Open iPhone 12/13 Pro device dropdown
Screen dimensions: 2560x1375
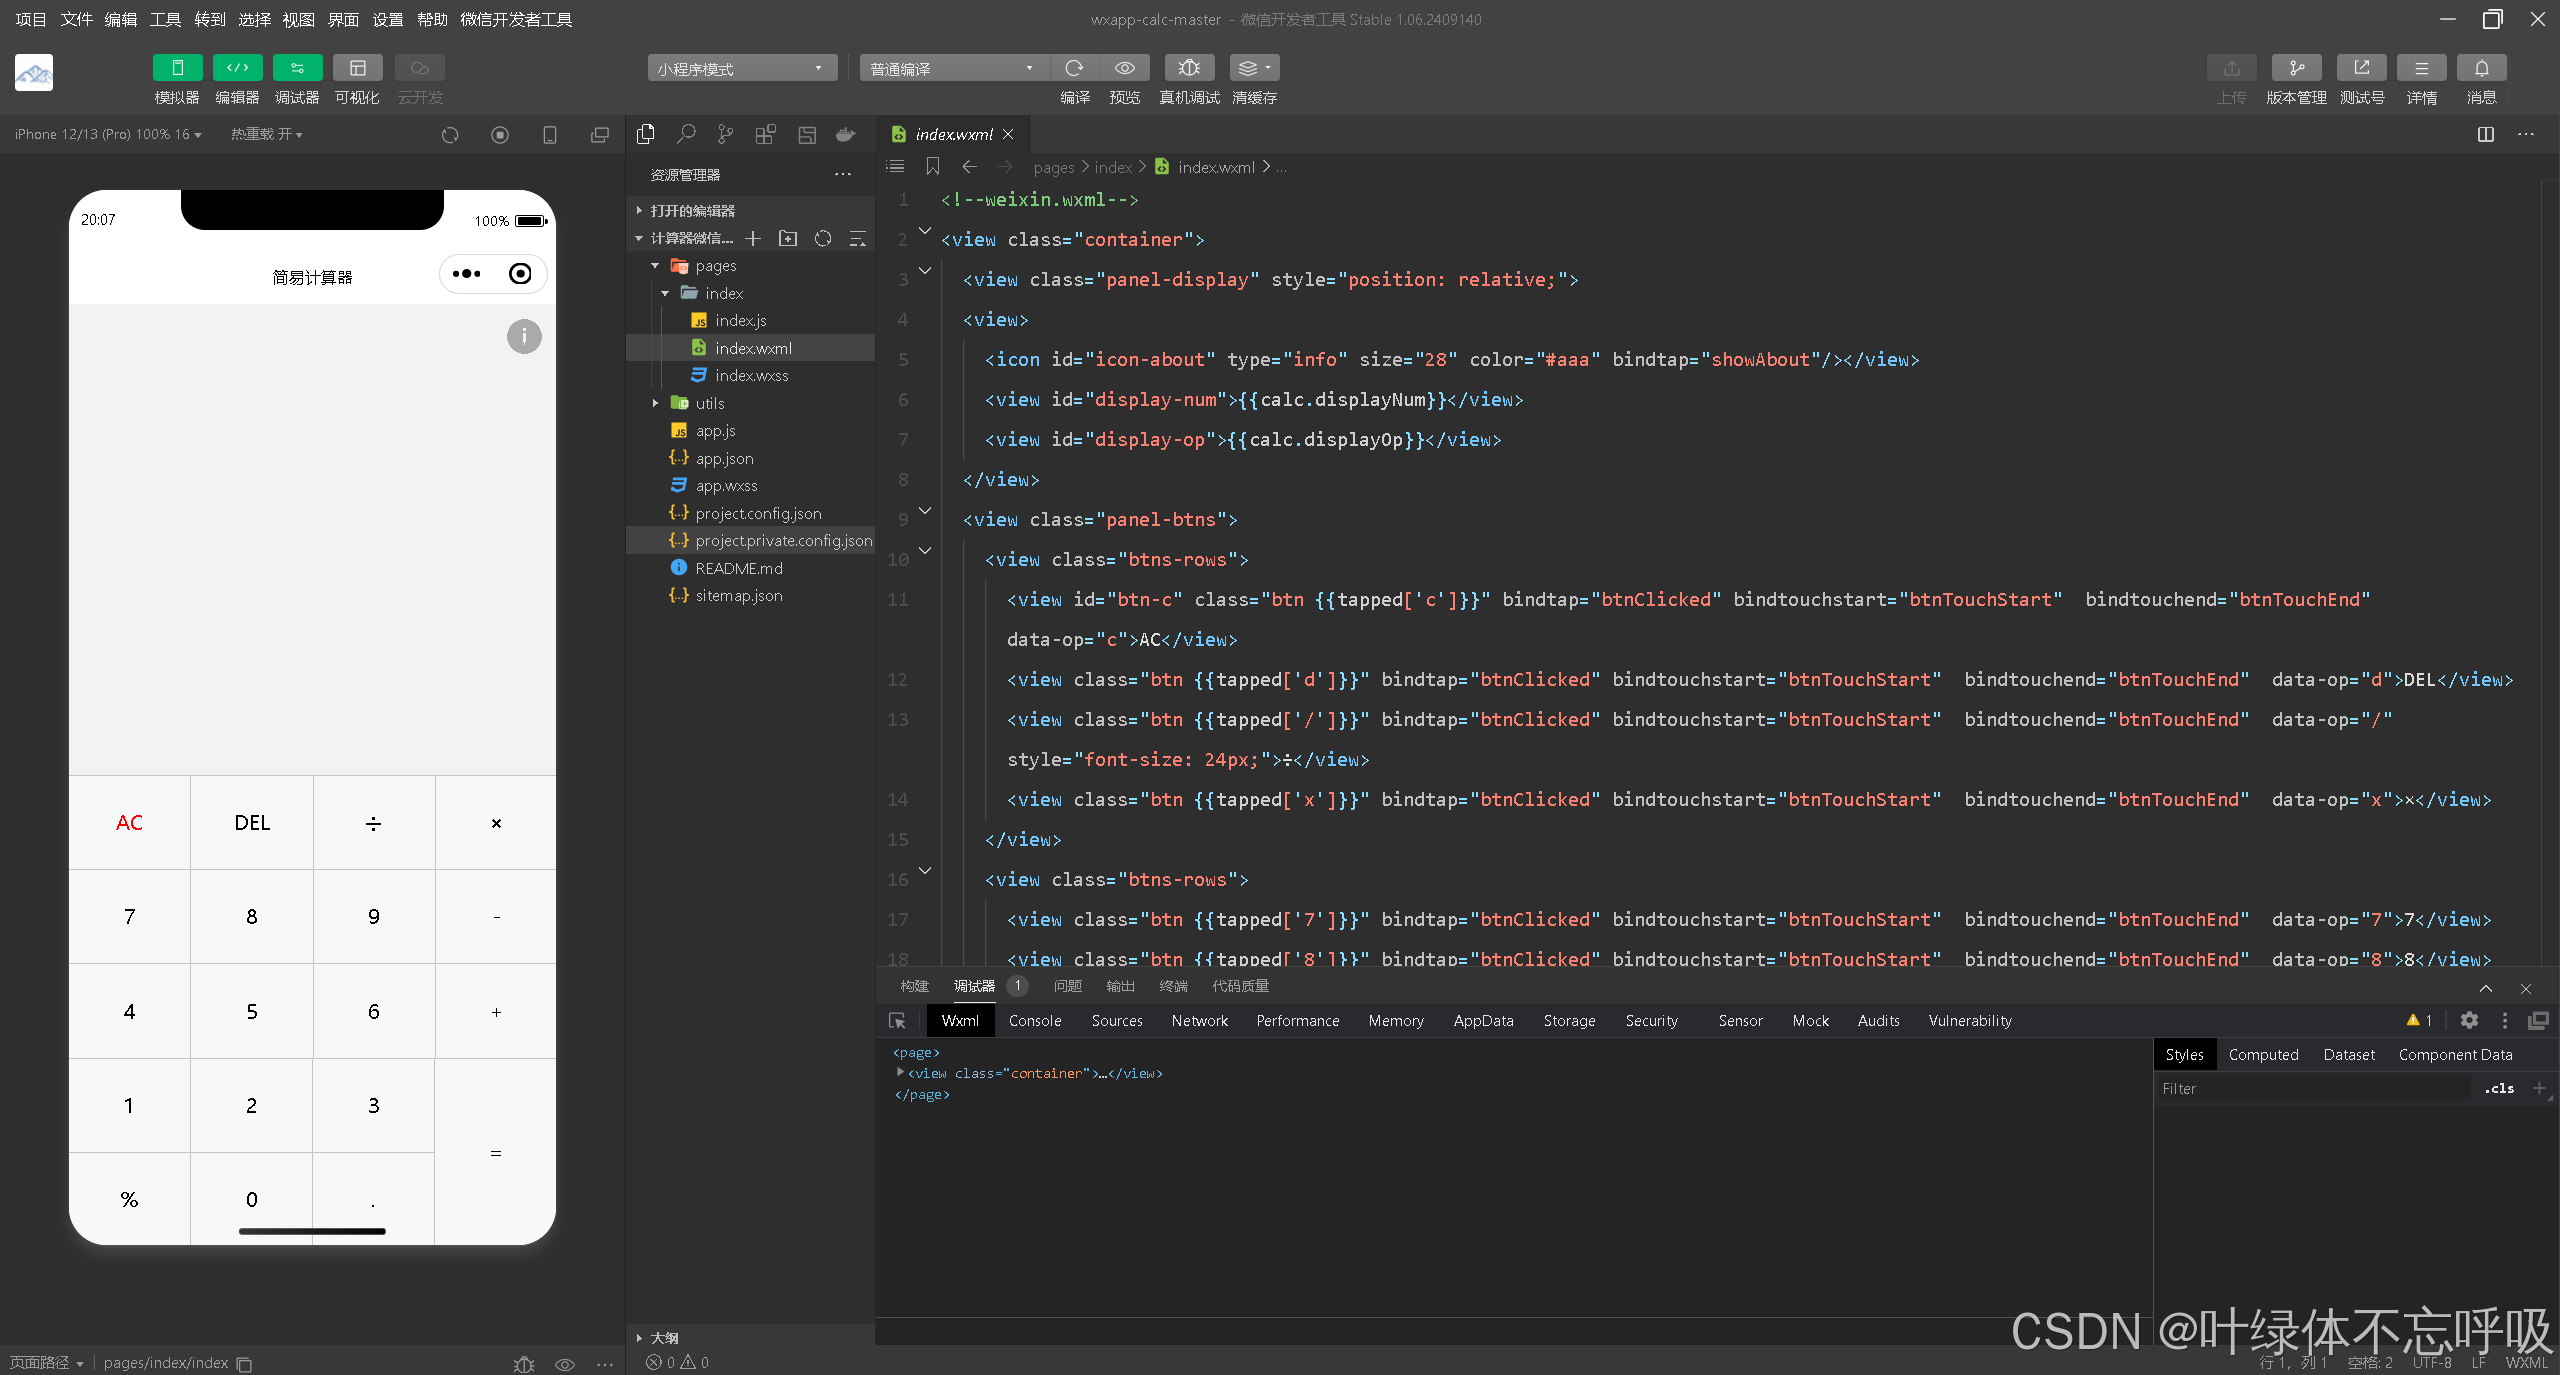point(108,134)
